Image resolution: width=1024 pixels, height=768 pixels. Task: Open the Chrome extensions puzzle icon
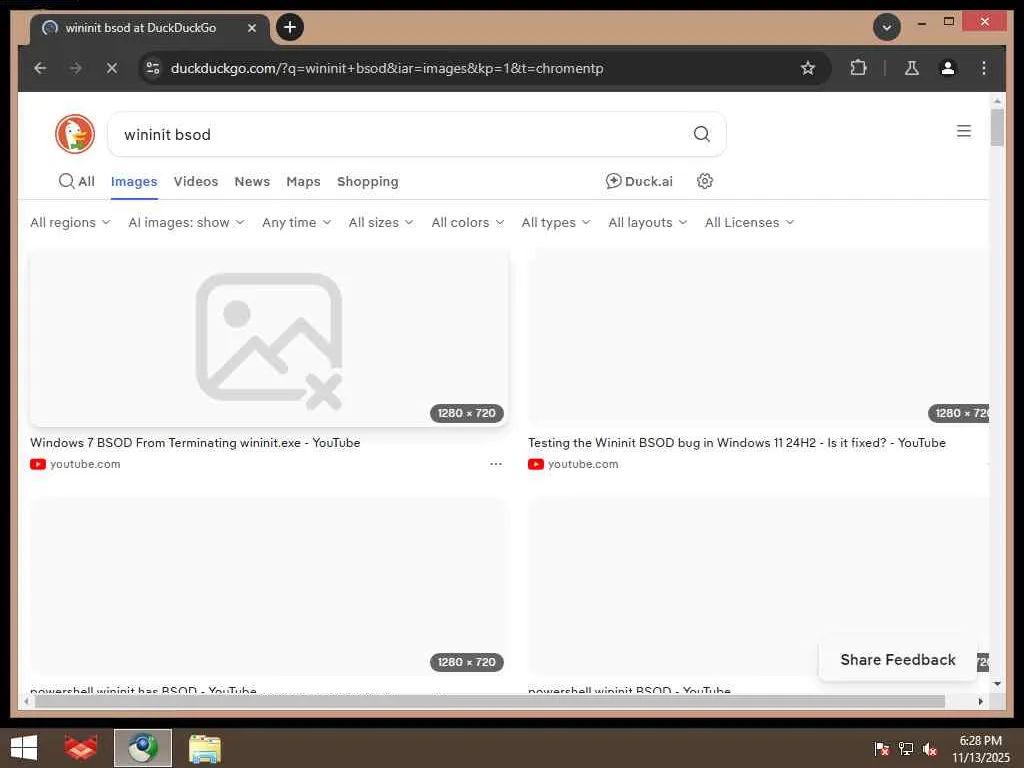[x=858, y=68]
